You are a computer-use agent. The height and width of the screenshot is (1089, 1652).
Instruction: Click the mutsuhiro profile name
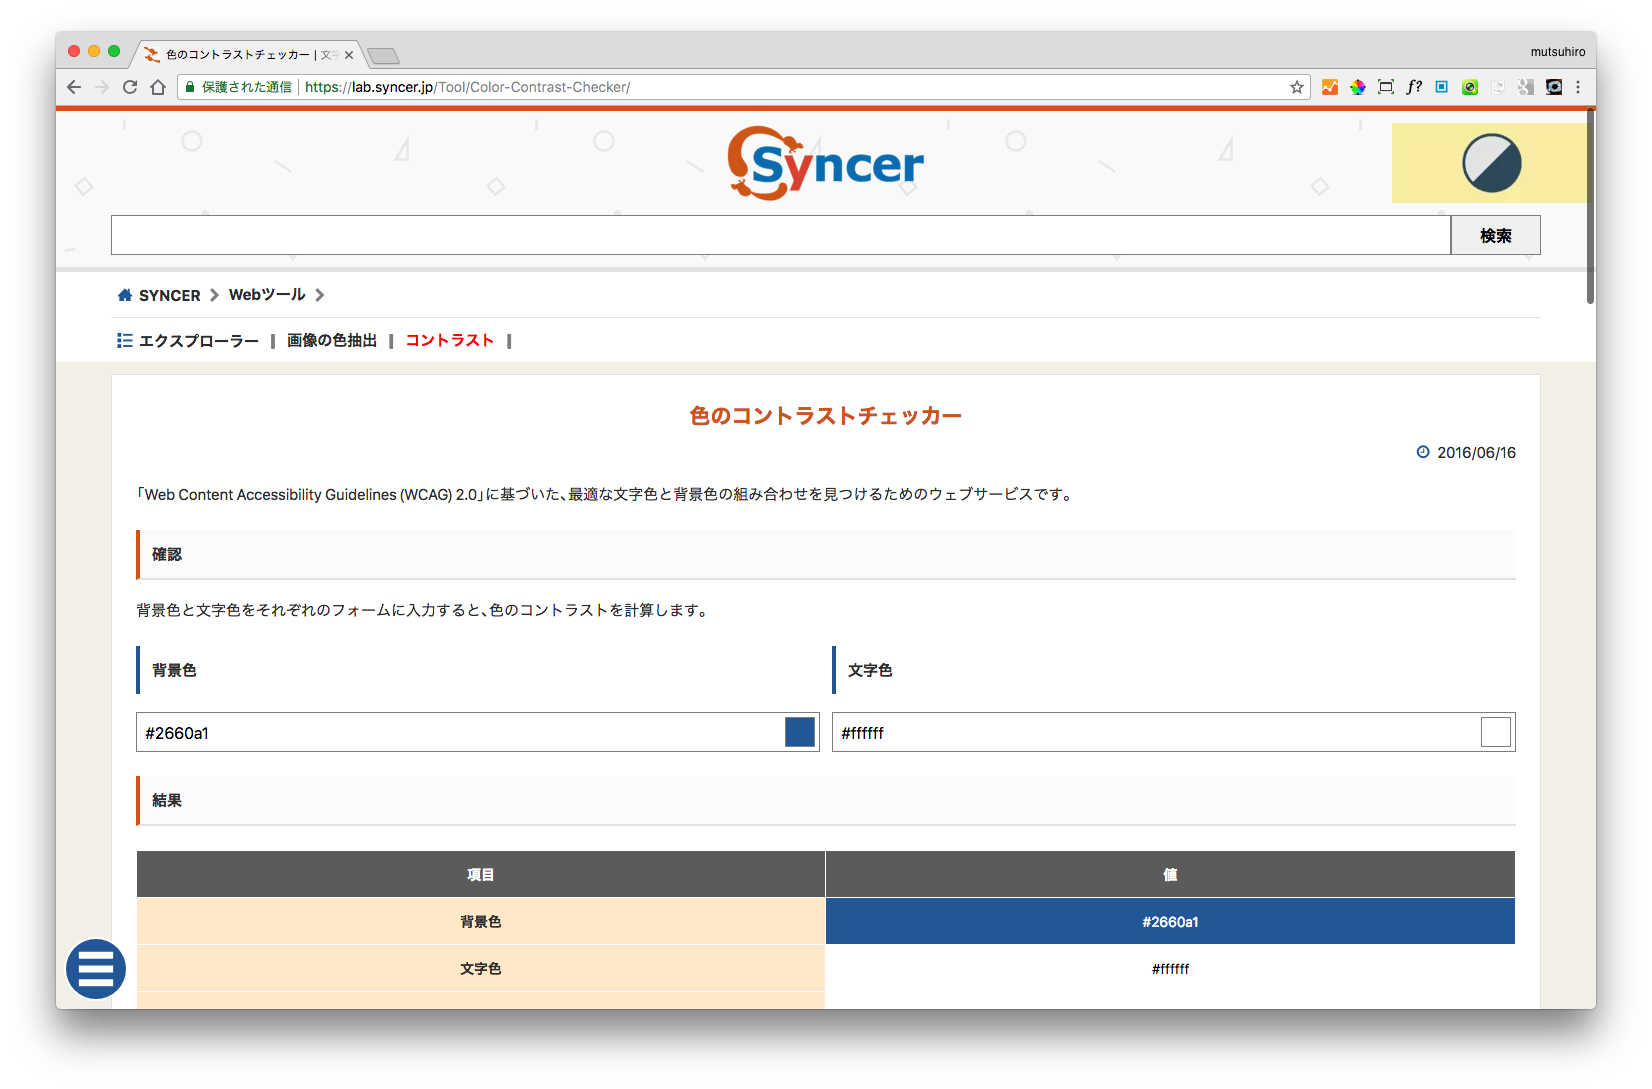click(1558, 52)
